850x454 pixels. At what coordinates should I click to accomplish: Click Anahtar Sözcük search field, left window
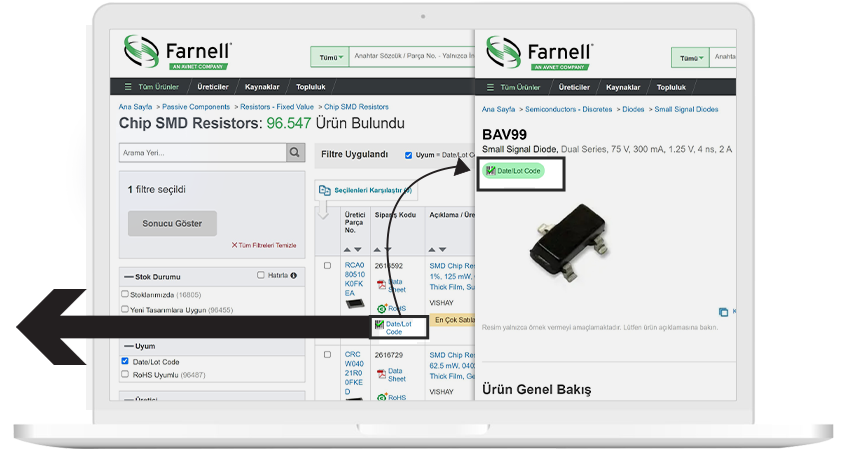[x=413, y=56]
